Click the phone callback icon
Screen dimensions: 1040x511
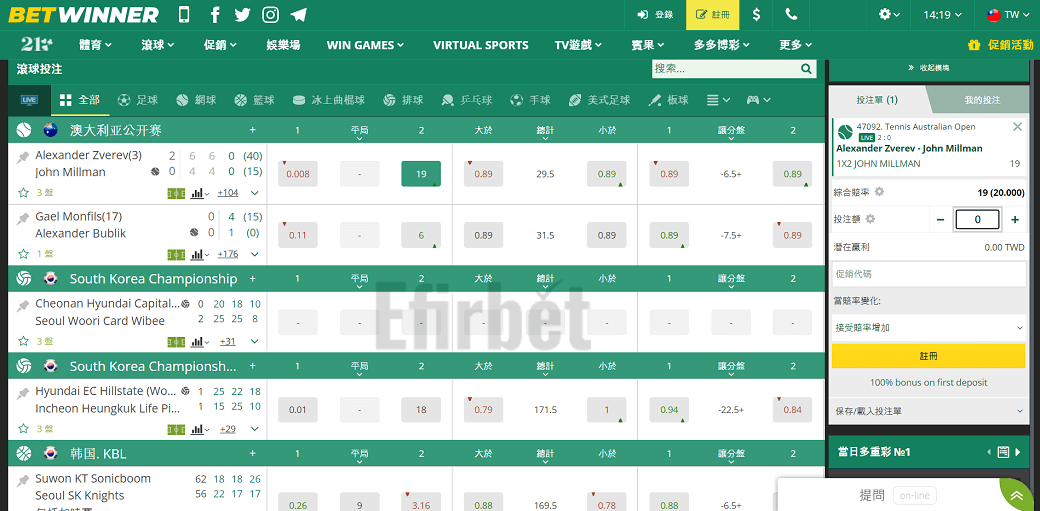[791, 15]
